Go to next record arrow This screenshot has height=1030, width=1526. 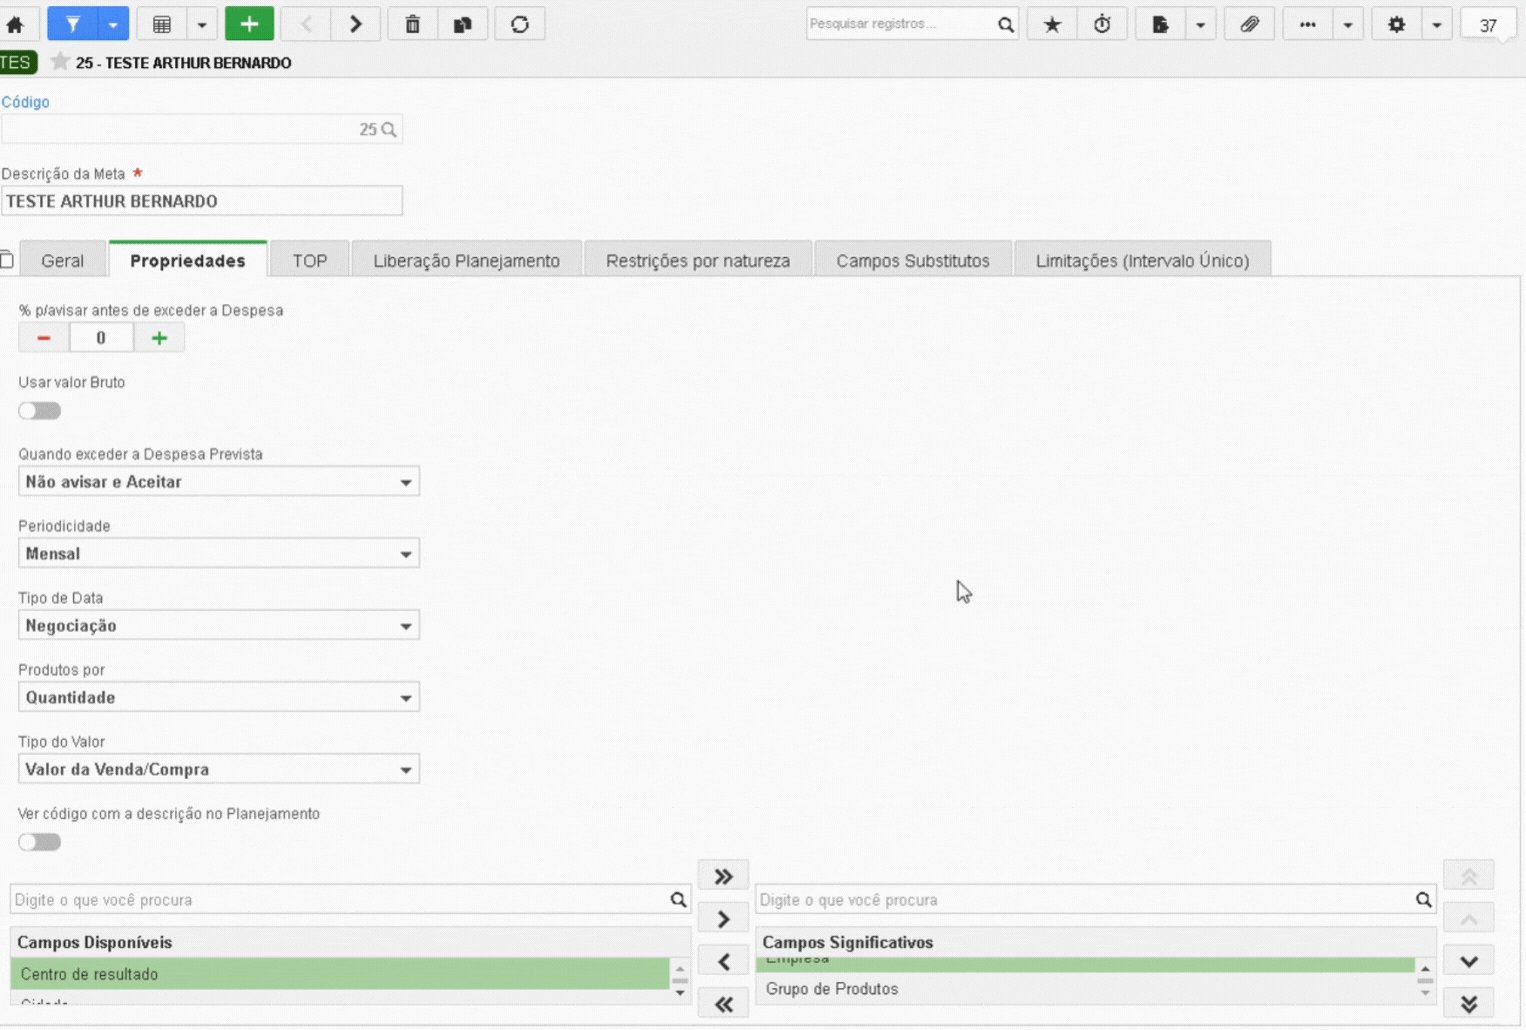[356, 24]
